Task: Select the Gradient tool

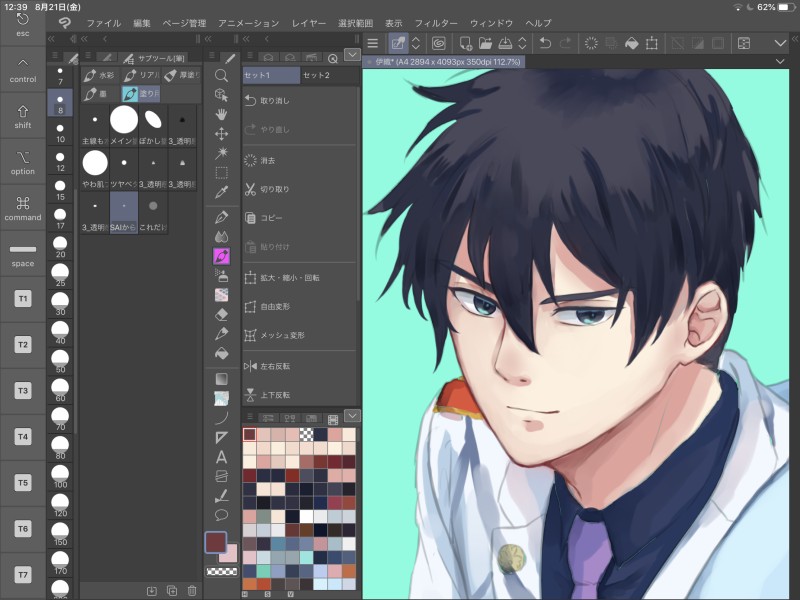Action: (221, 379)
